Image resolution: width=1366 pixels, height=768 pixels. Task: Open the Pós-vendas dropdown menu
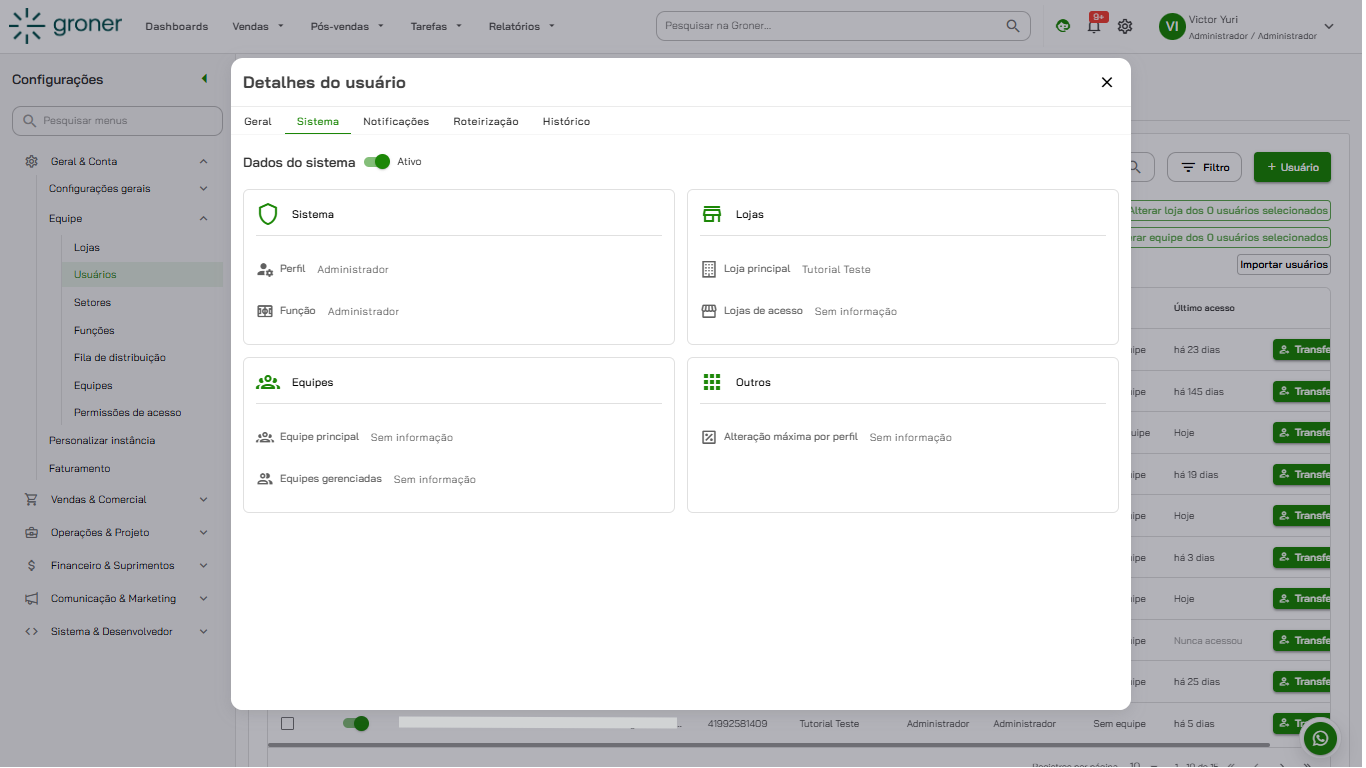pyautogui.click(x=347, y=26)
